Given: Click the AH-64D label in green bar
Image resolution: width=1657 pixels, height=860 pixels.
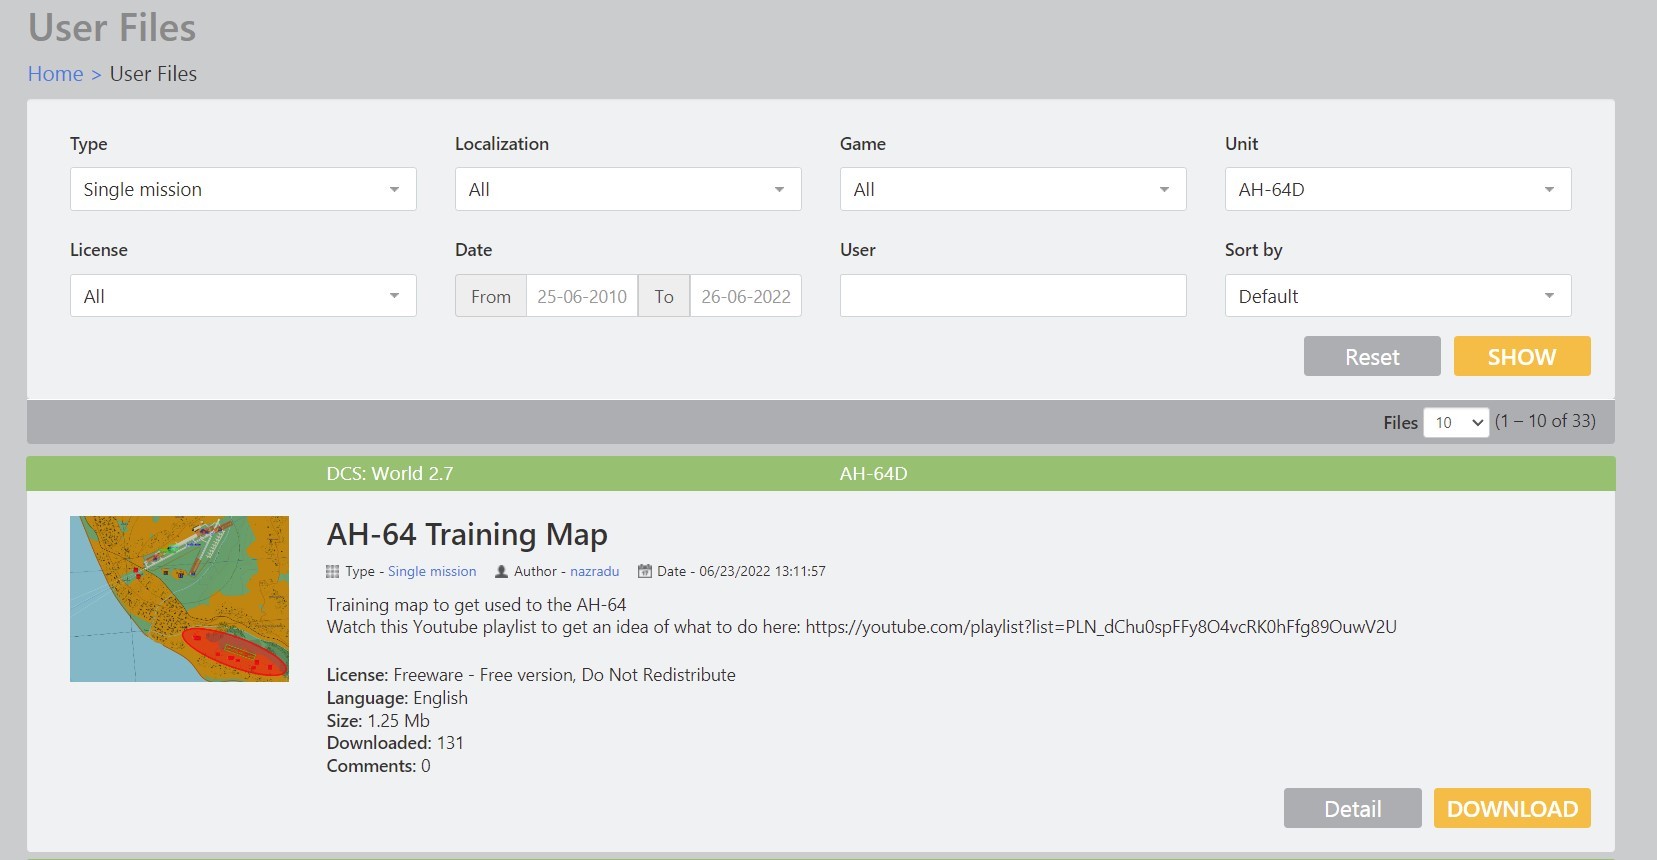Looking at the screenshot, I should (x=874, y=474).
